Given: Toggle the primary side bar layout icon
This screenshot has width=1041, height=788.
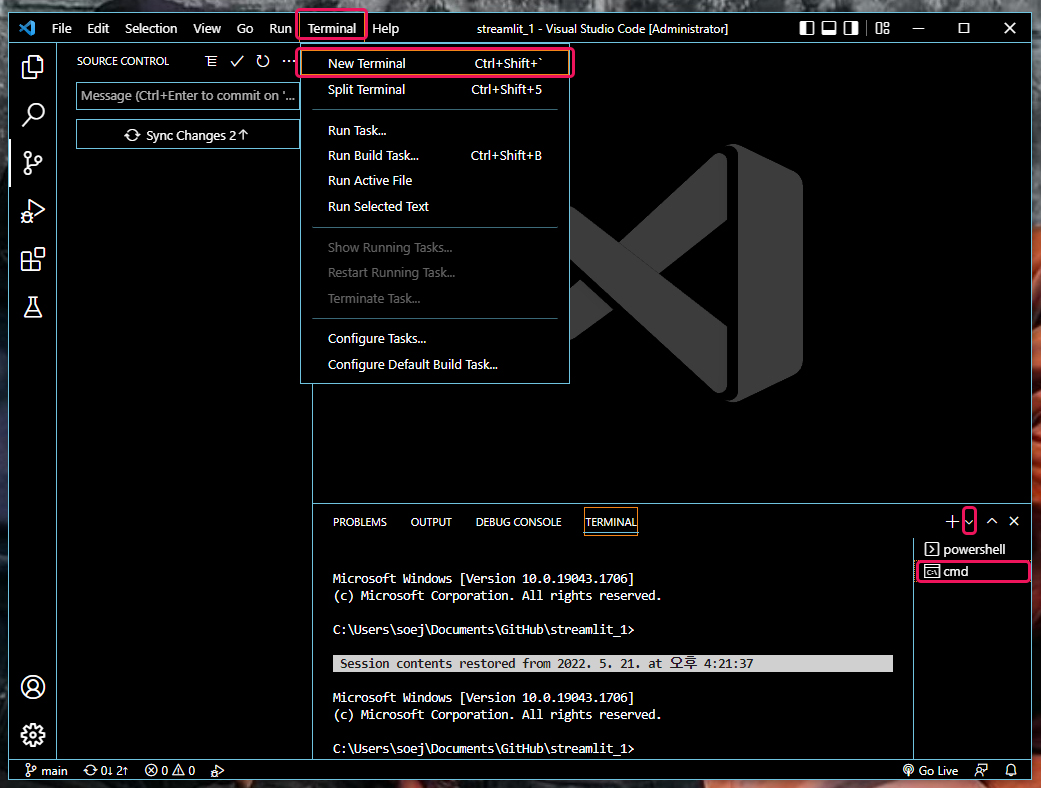Looking at the screenshot, I should 807,28.
